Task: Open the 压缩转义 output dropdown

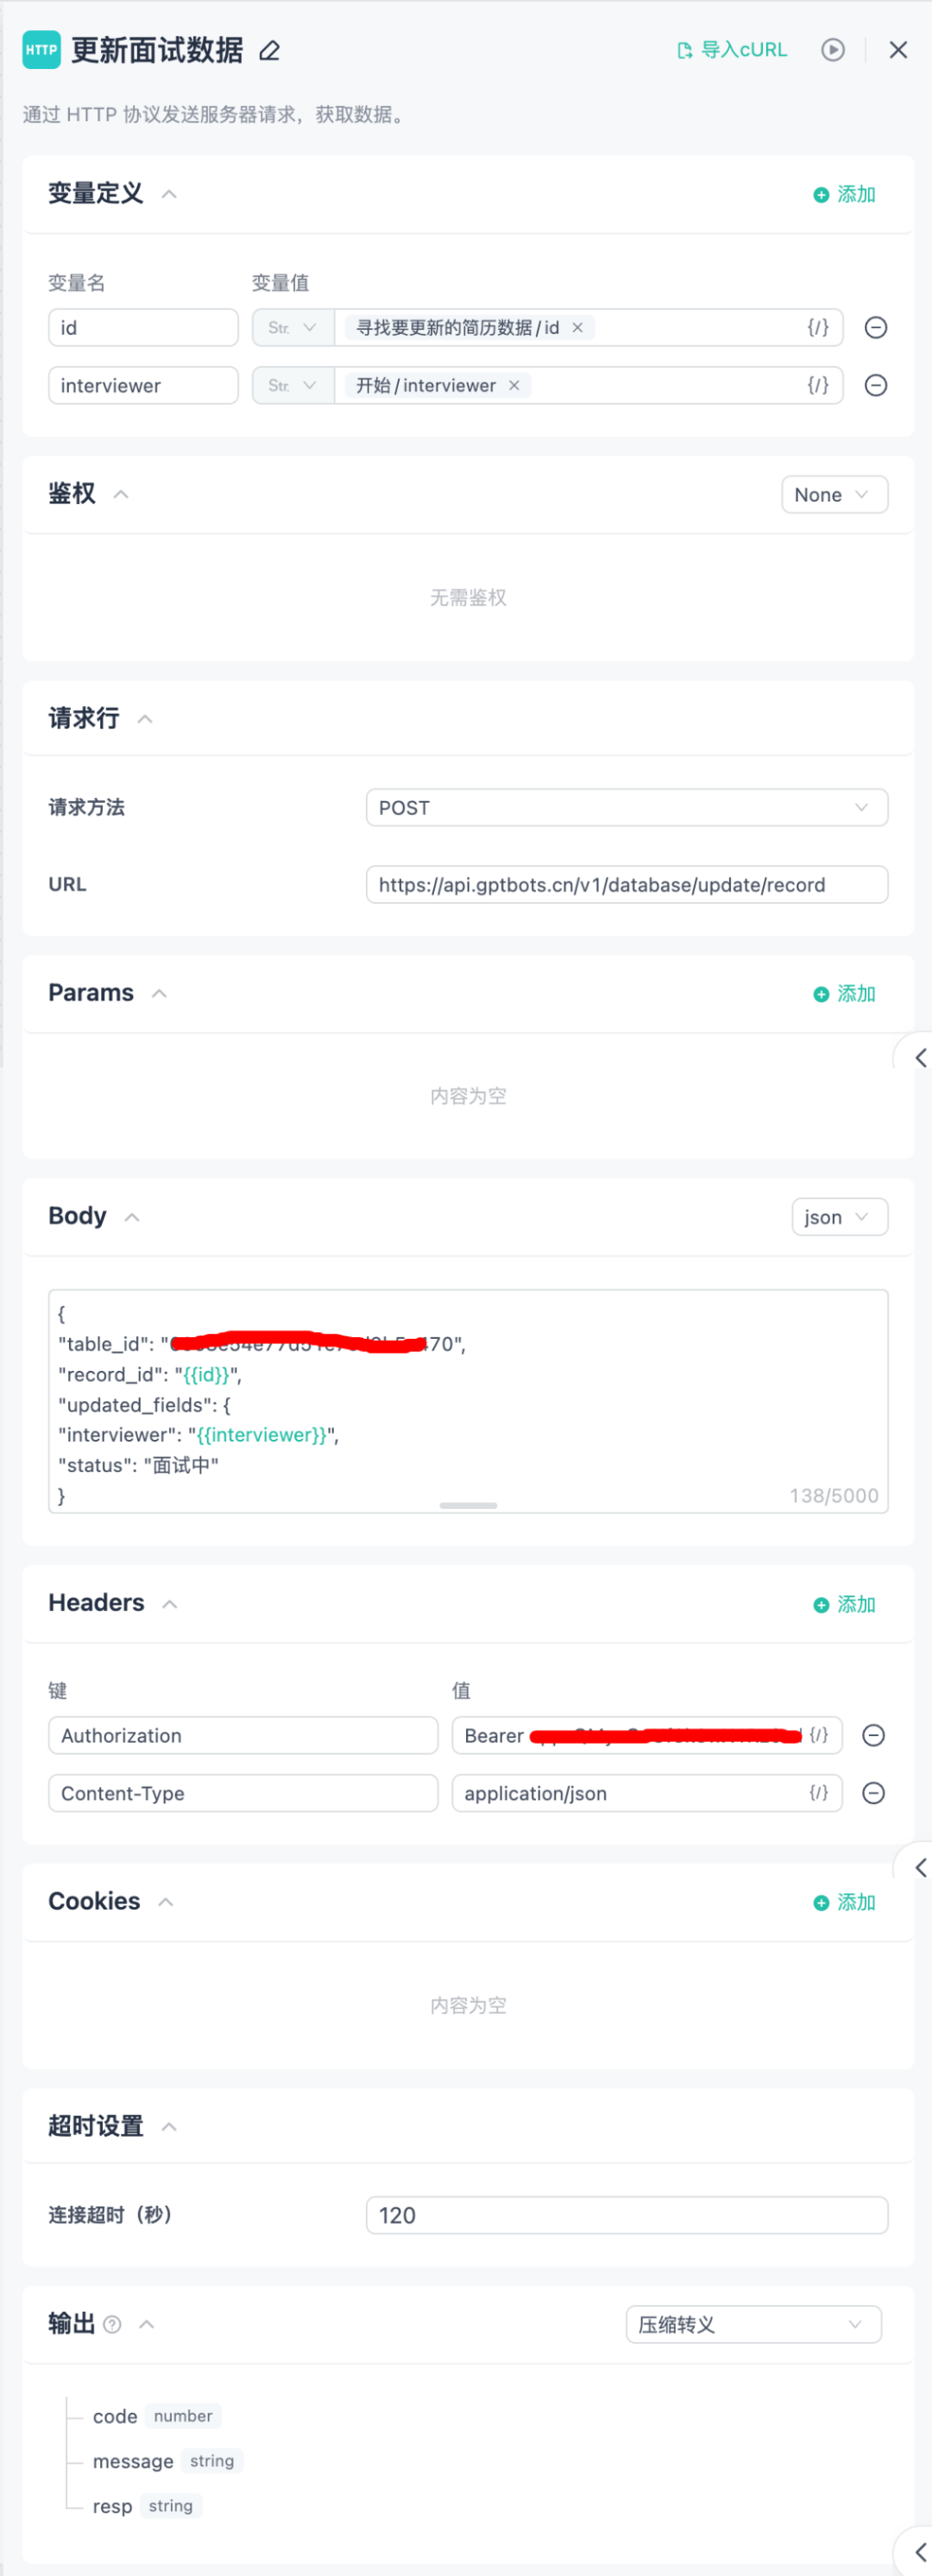Action: tap(753, 2324)
